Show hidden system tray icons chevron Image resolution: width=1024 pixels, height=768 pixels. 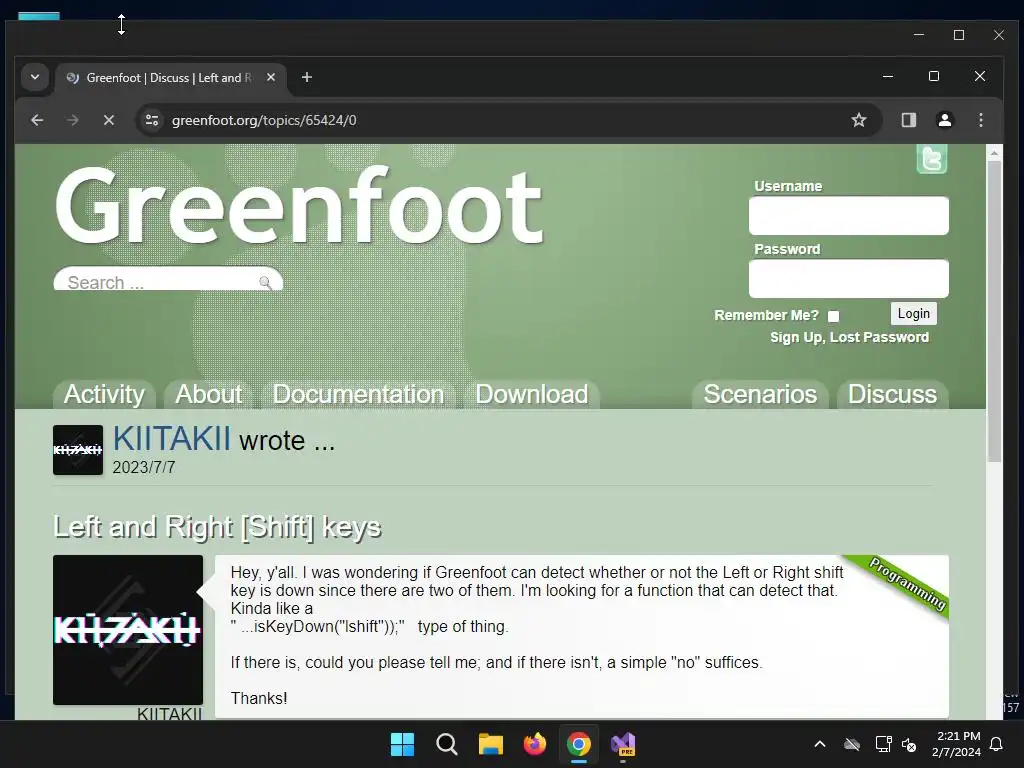tap(820, 744)
